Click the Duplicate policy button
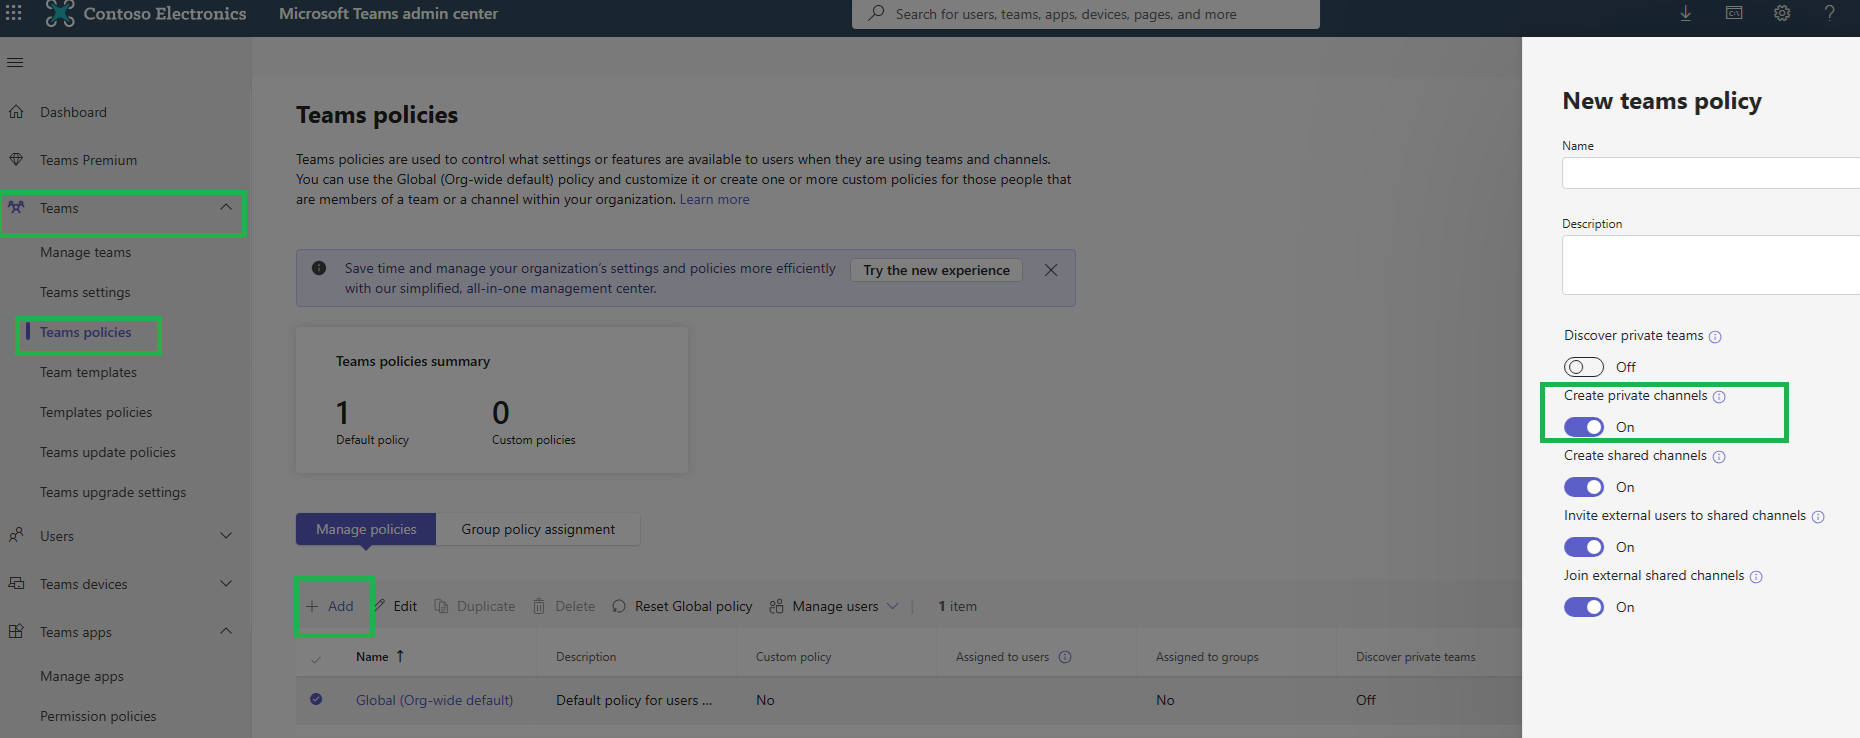 tap(475, 606)
